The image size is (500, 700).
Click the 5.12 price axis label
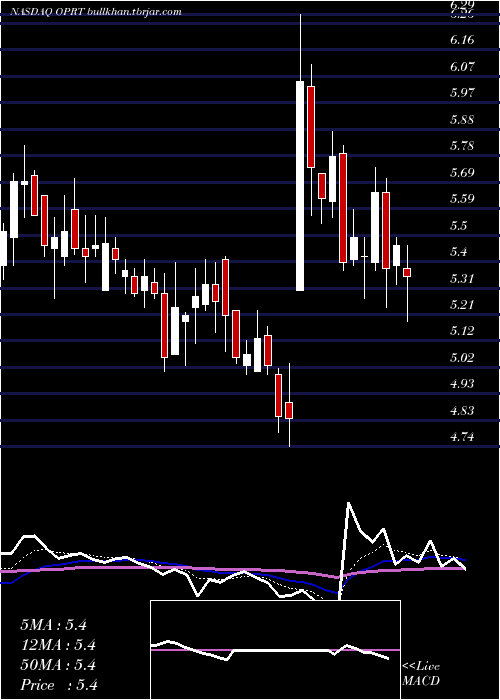pos(462,331)
